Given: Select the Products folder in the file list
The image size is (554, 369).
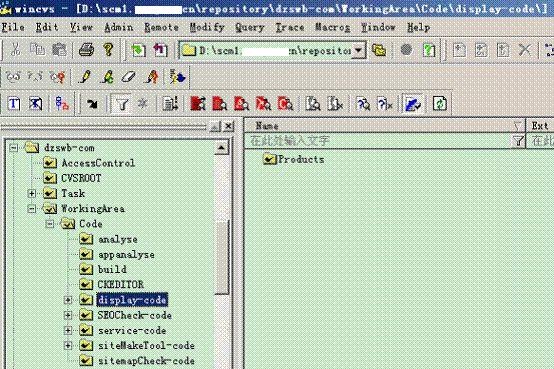Looking at the screenshot, I should pyautogui.click(x=294, y=159).
